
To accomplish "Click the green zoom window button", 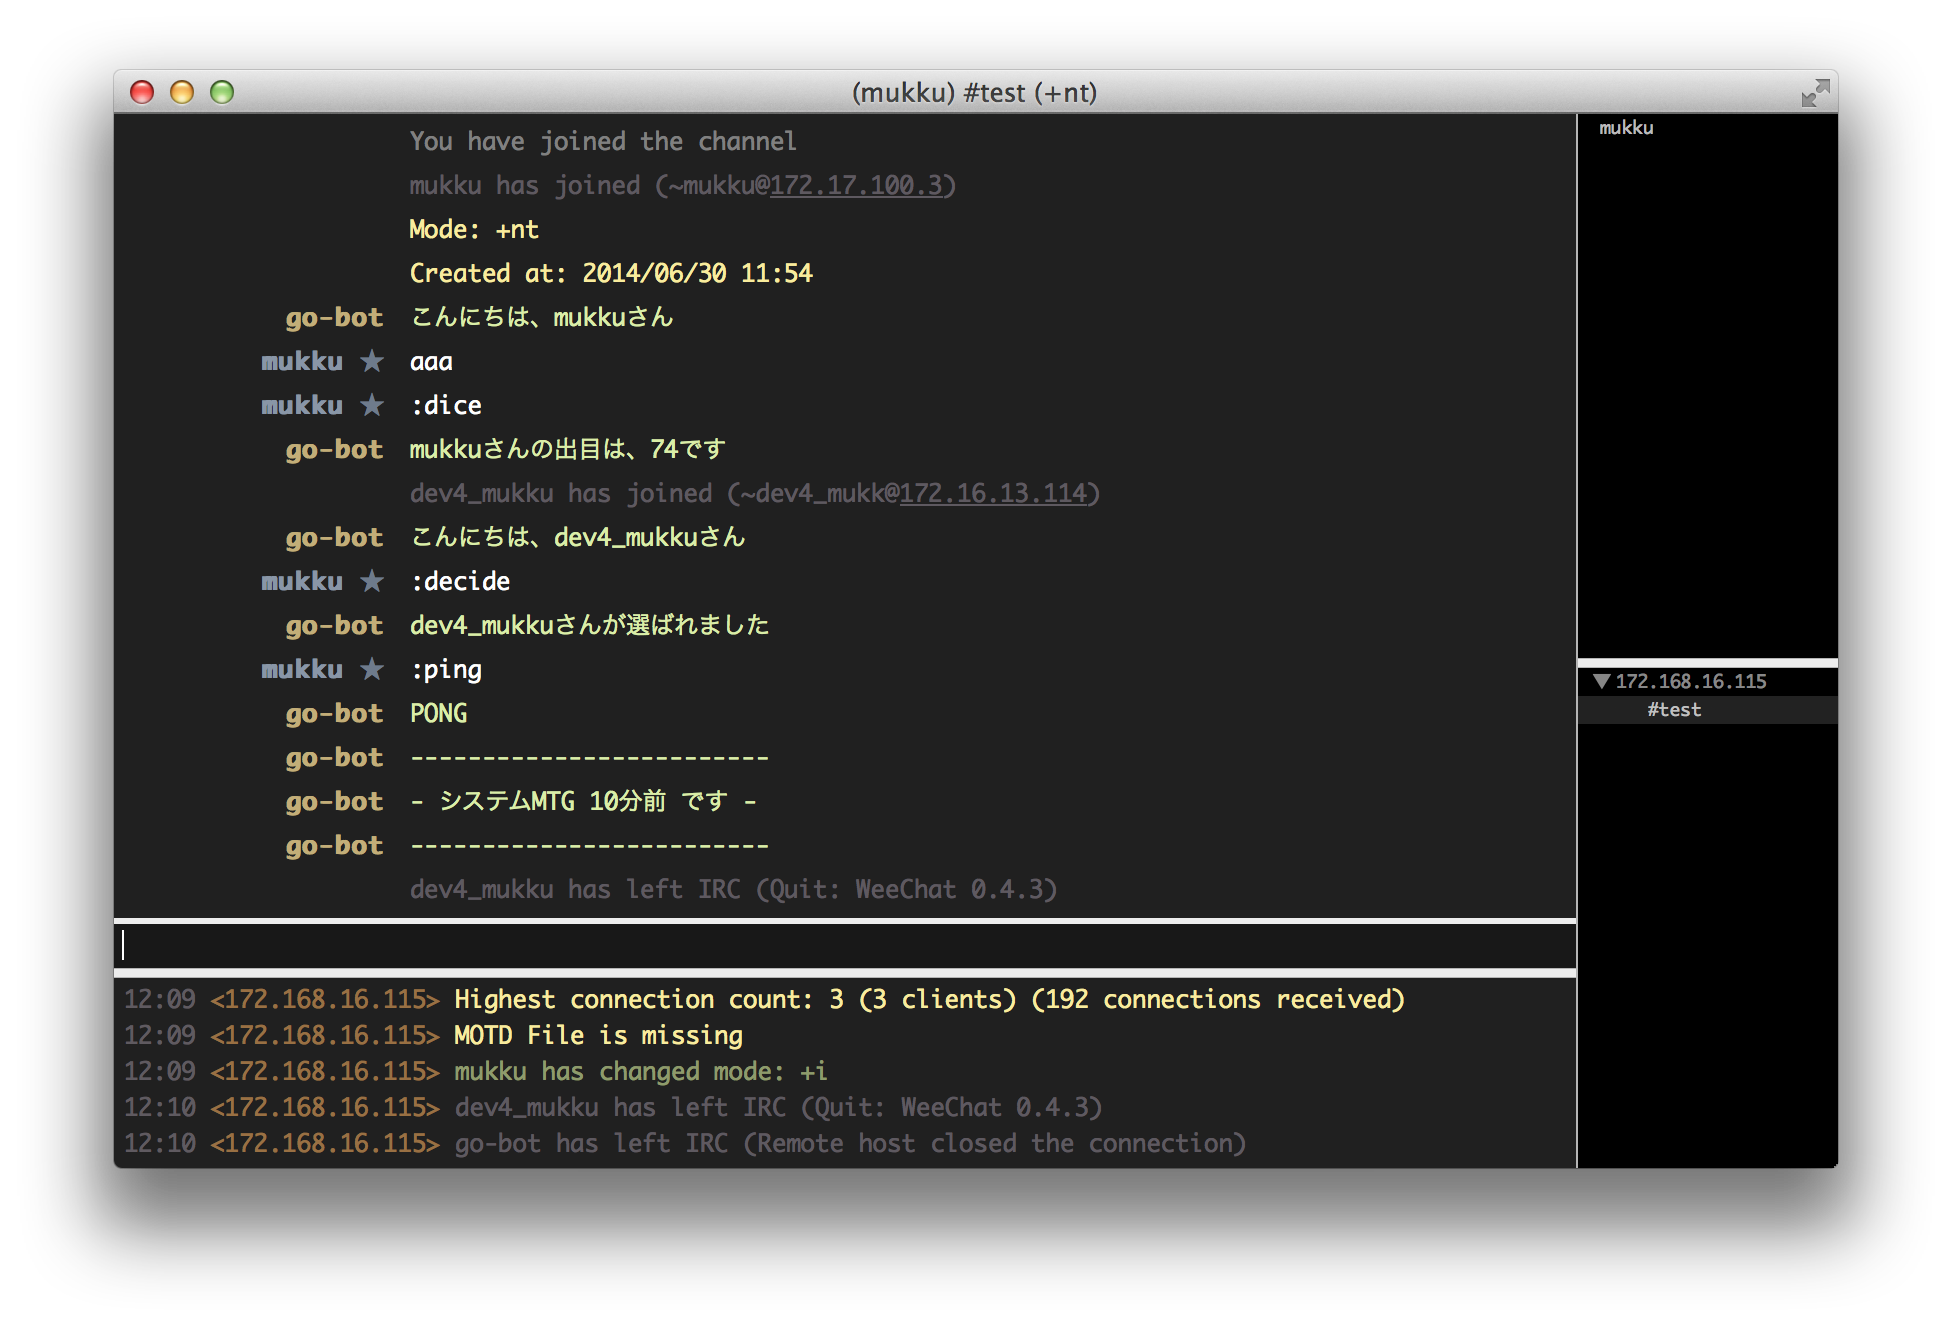I will tap(222, 93).
